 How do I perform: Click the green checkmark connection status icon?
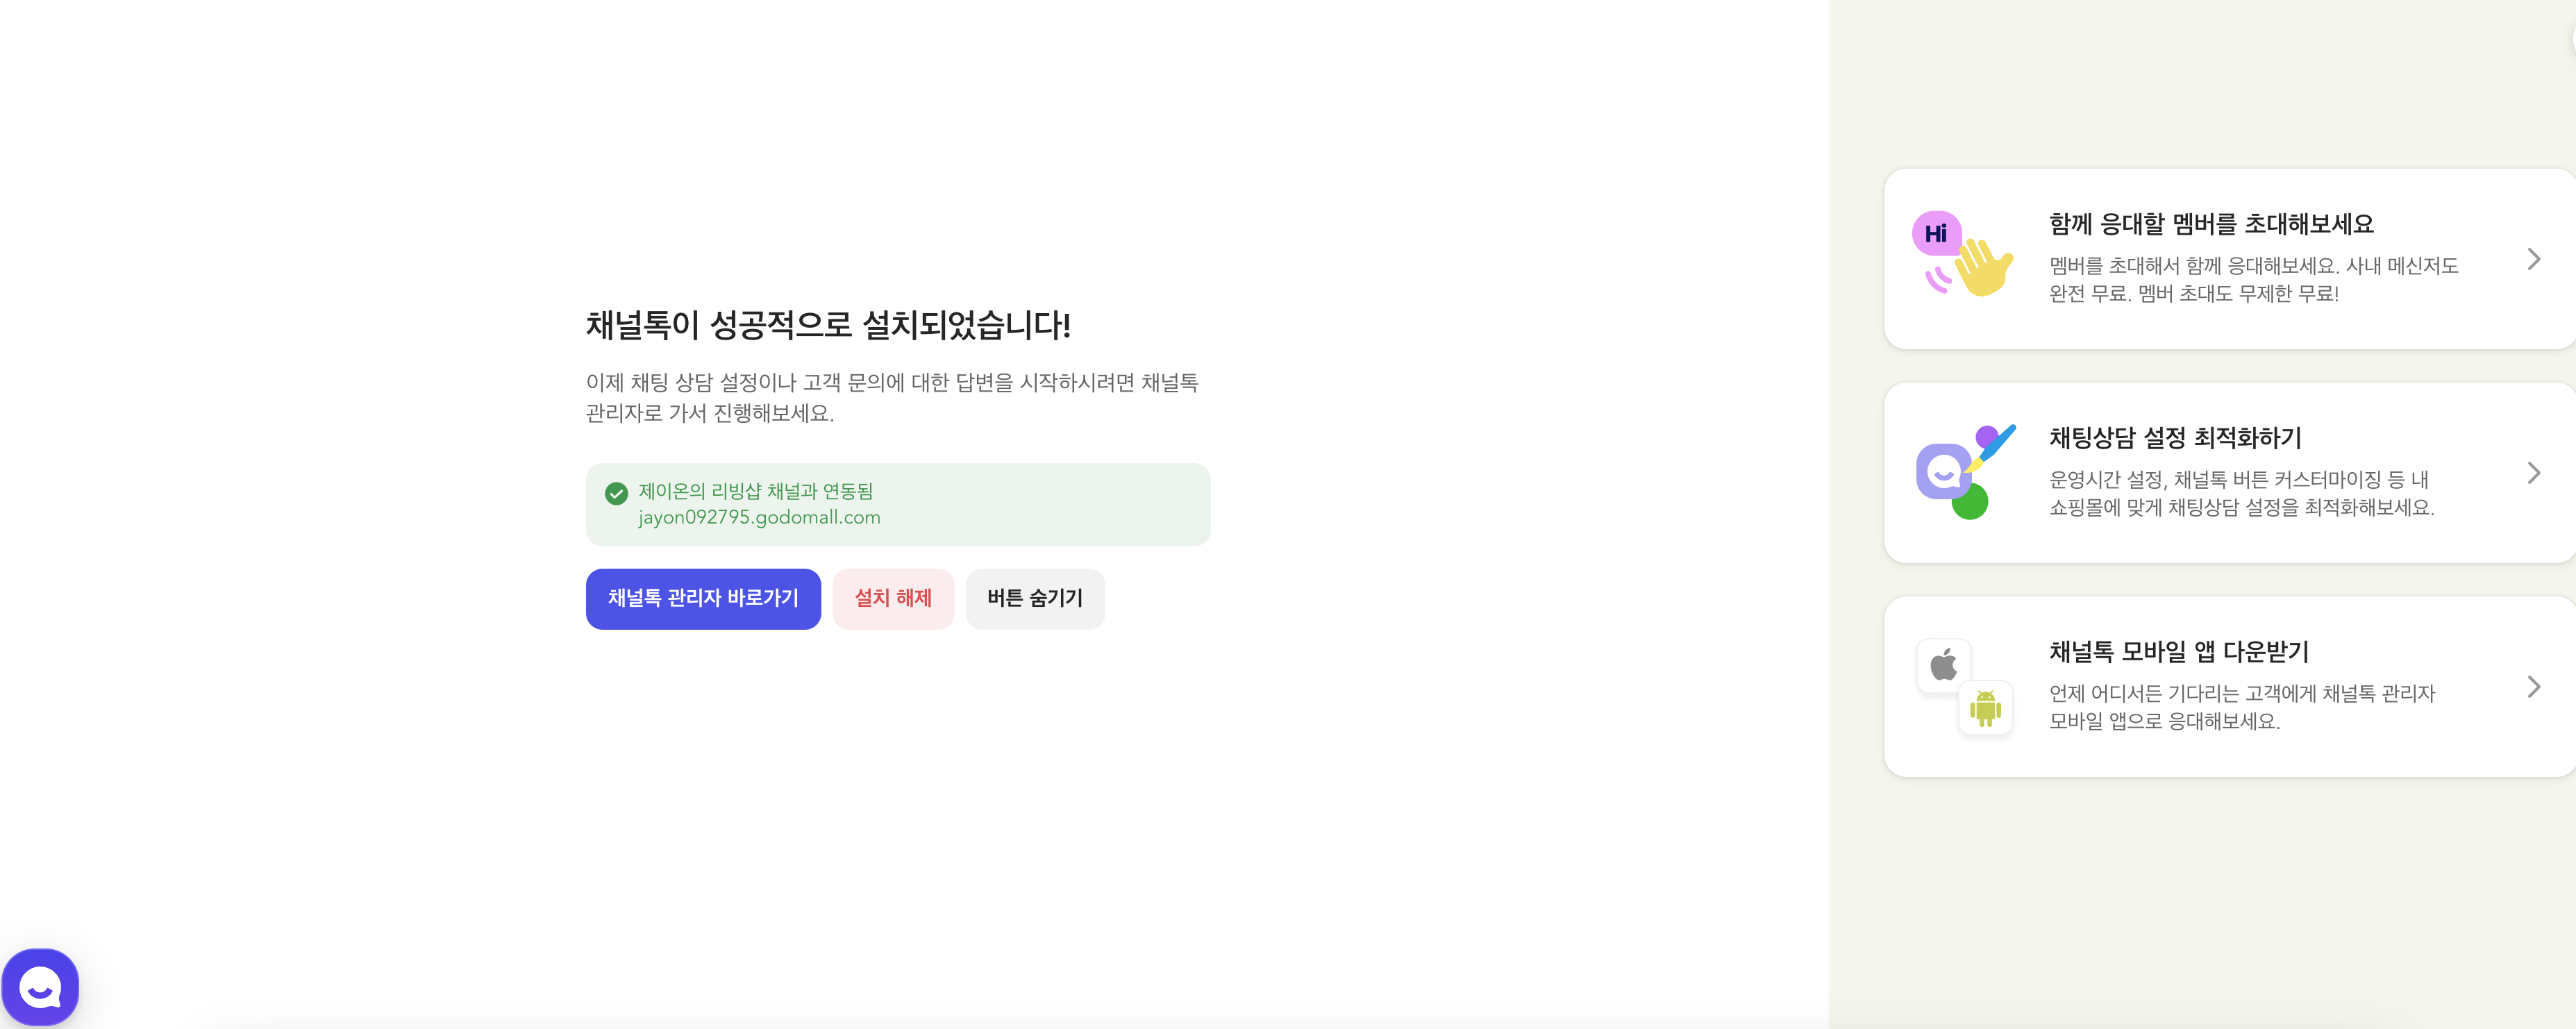click(x=616, y=493)
